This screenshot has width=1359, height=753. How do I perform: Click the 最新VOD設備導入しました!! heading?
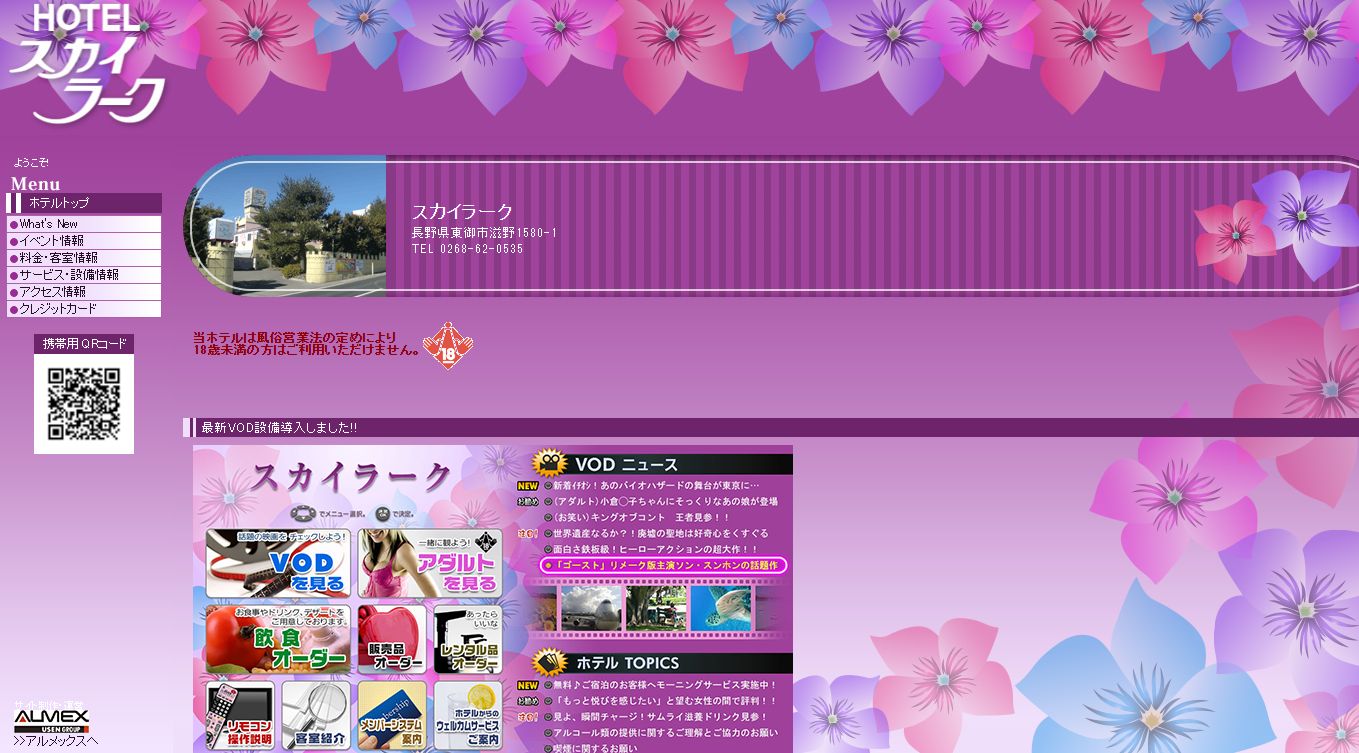[x=279, y=428]
